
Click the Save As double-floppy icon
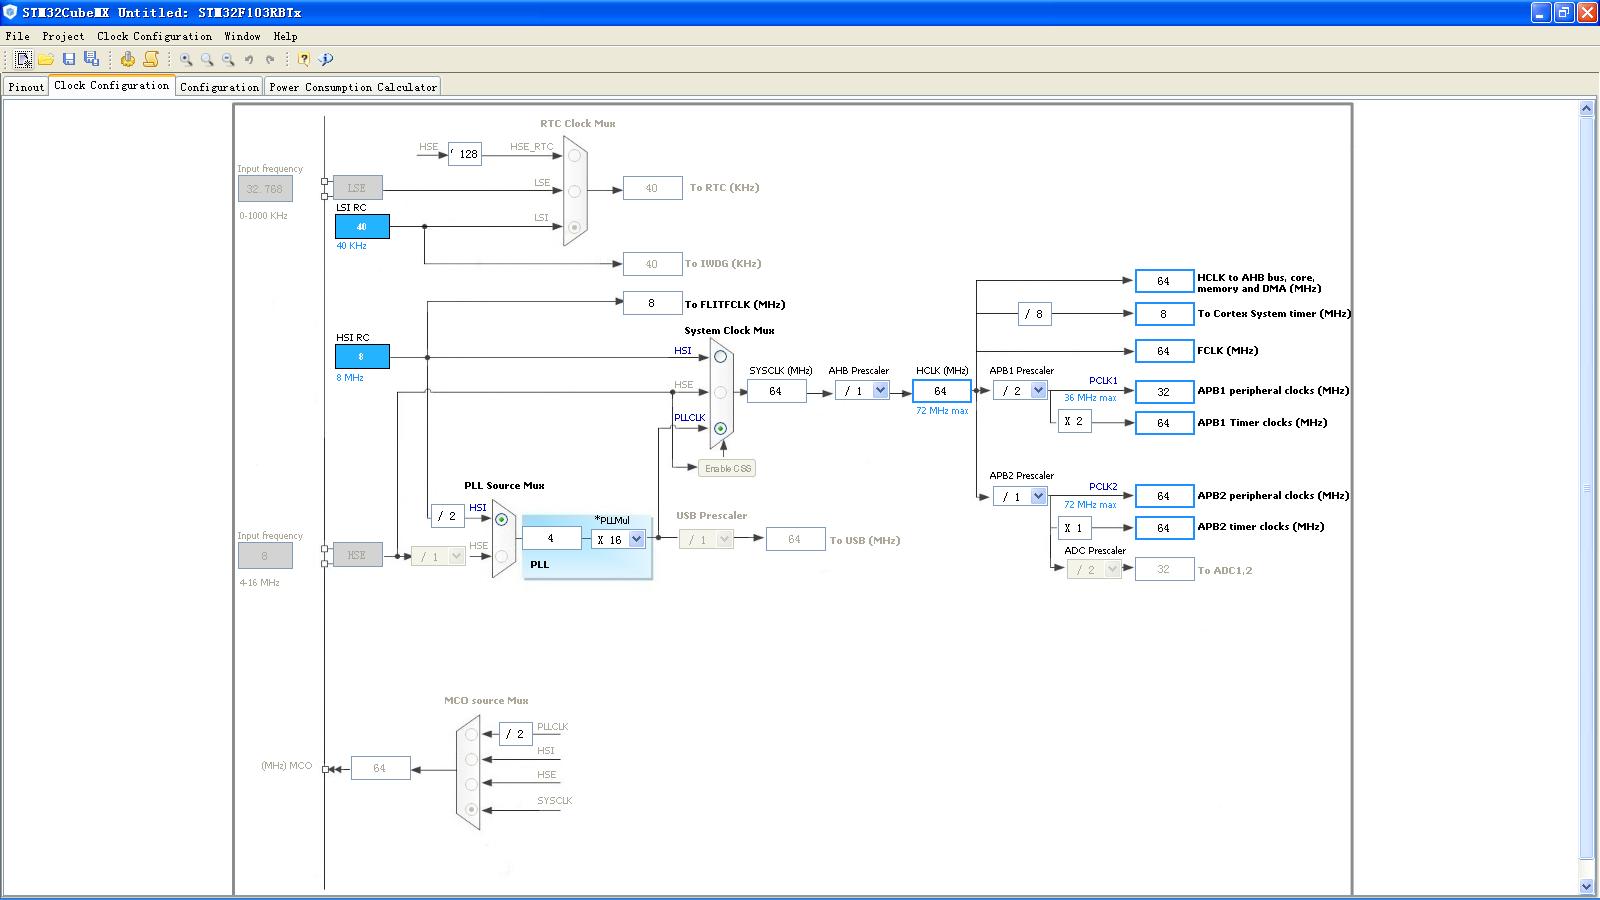(x=91, y=60)
